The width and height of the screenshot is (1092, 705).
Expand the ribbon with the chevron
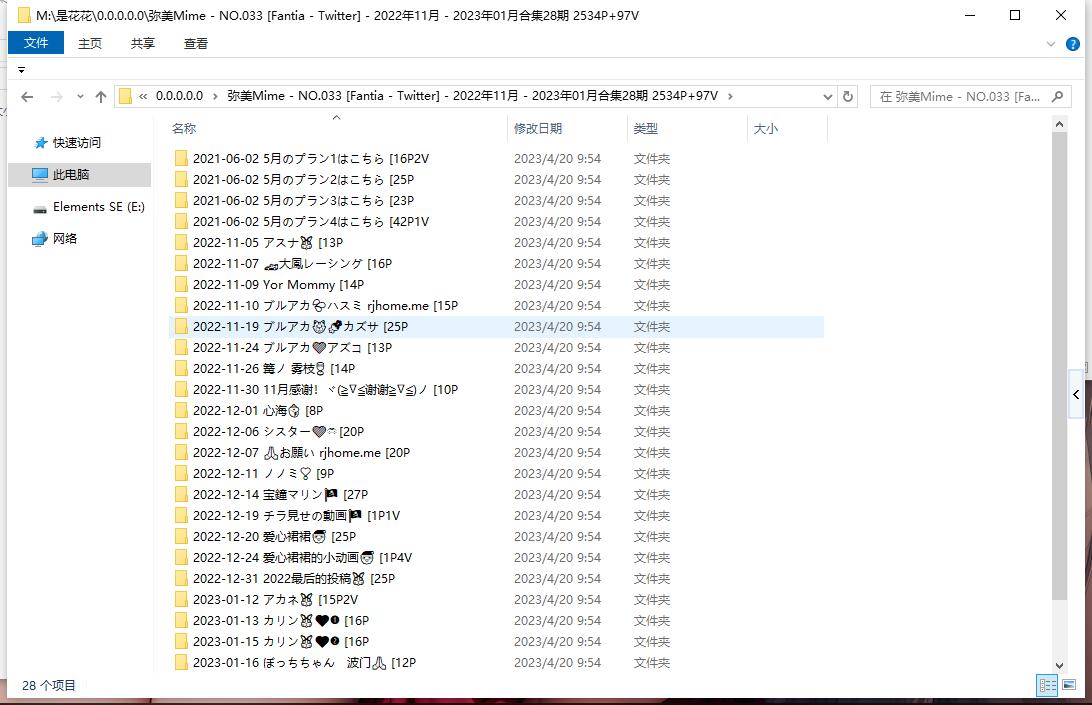pyautogui.click(x=1049, y=43)
